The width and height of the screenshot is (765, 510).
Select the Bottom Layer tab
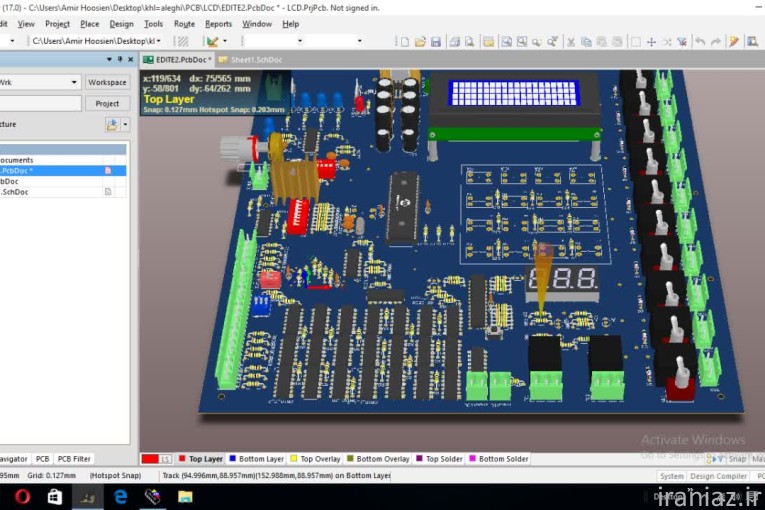click(256, 459)
